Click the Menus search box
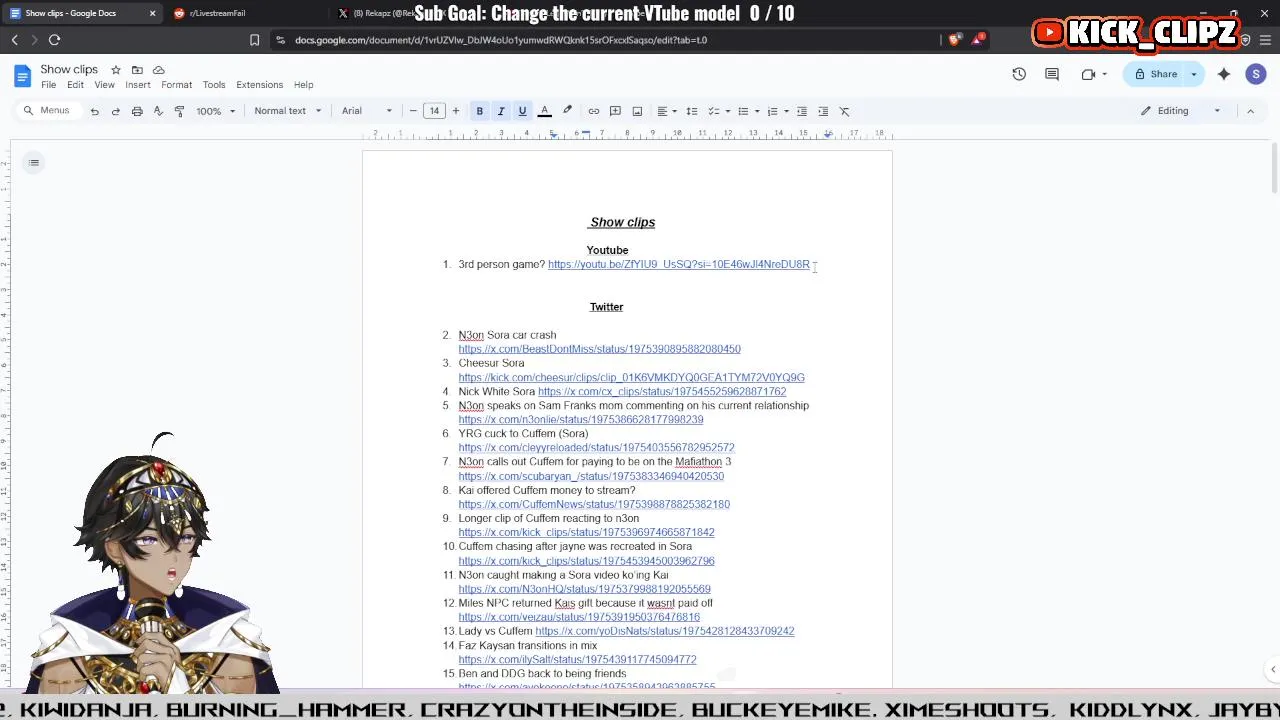The image size is (1280, 720). tap(48, 111)
